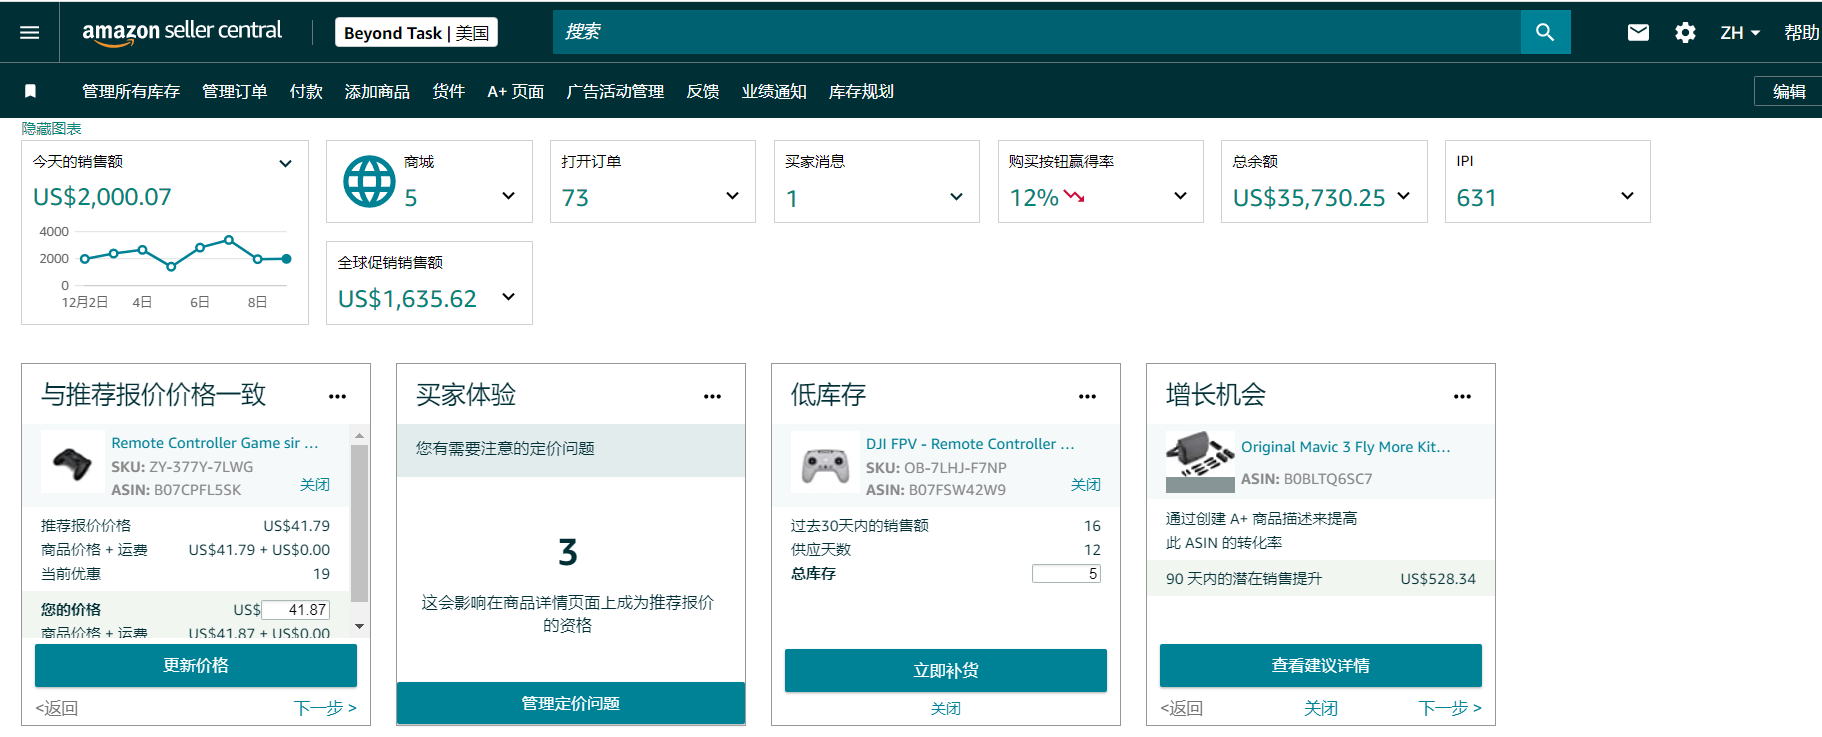Open 管理订单 menu item
Screen dimensions: 1822x737
click(x=235, y=91)
